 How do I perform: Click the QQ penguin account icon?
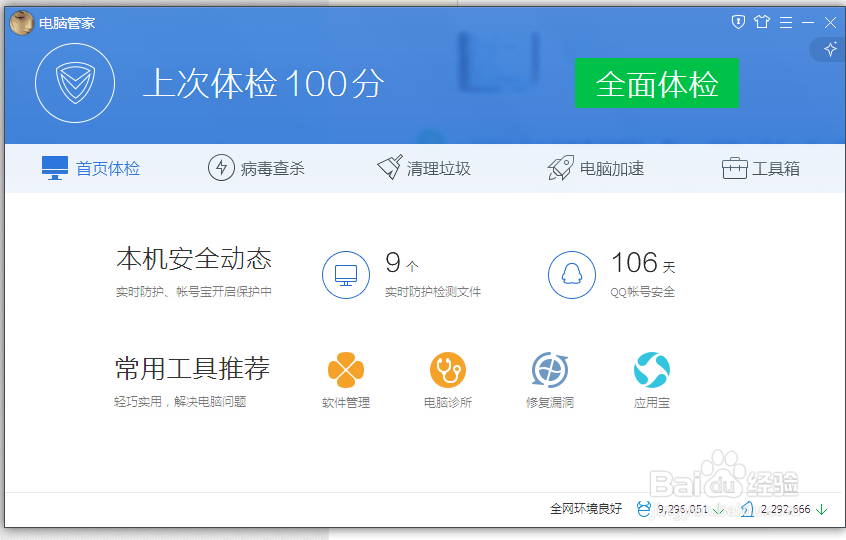[572, 275]
